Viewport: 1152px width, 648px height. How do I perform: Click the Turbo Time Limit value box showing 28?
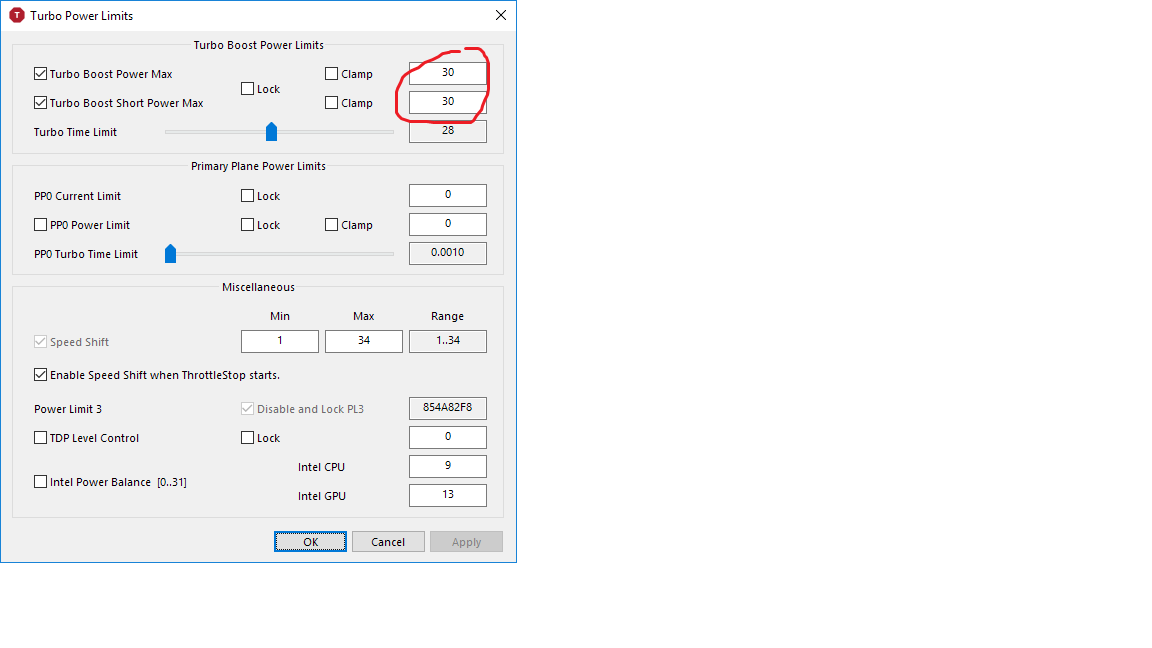(447, 131)
